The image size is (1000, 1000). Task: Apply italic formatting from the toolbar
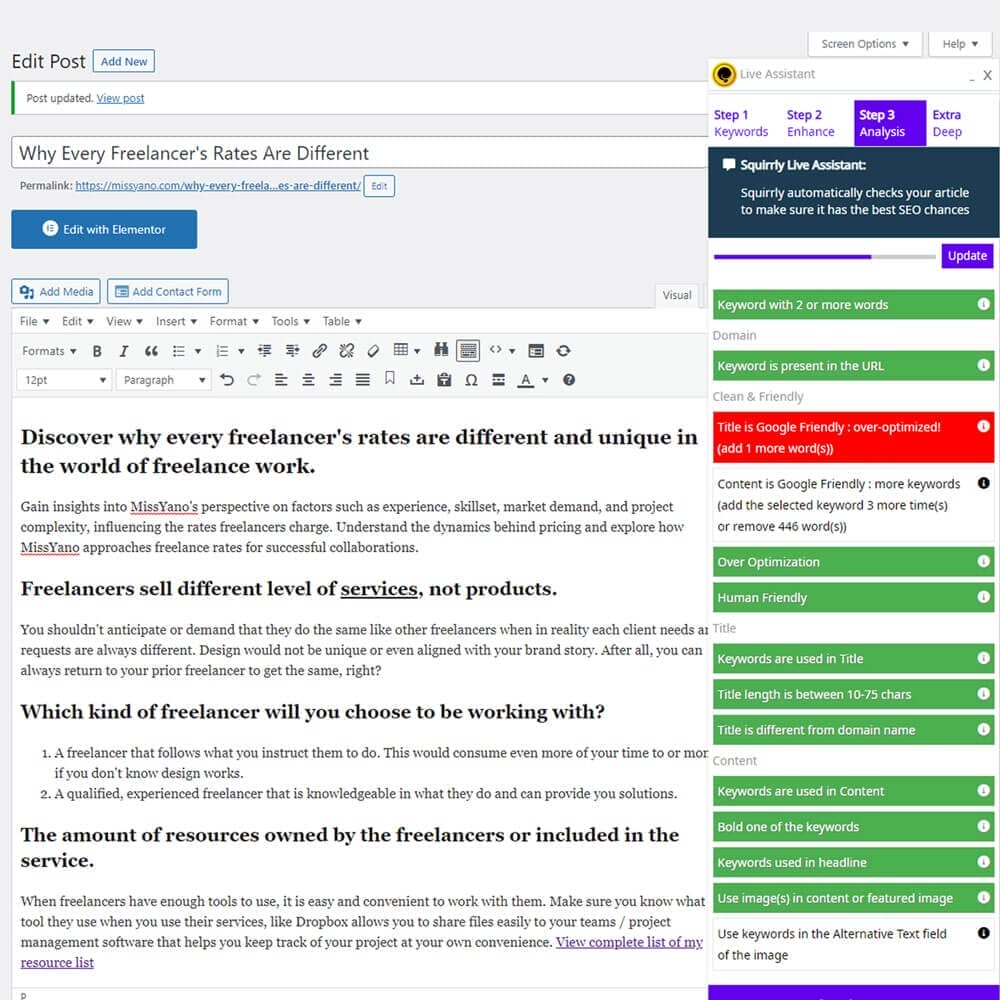coord(124,351)
